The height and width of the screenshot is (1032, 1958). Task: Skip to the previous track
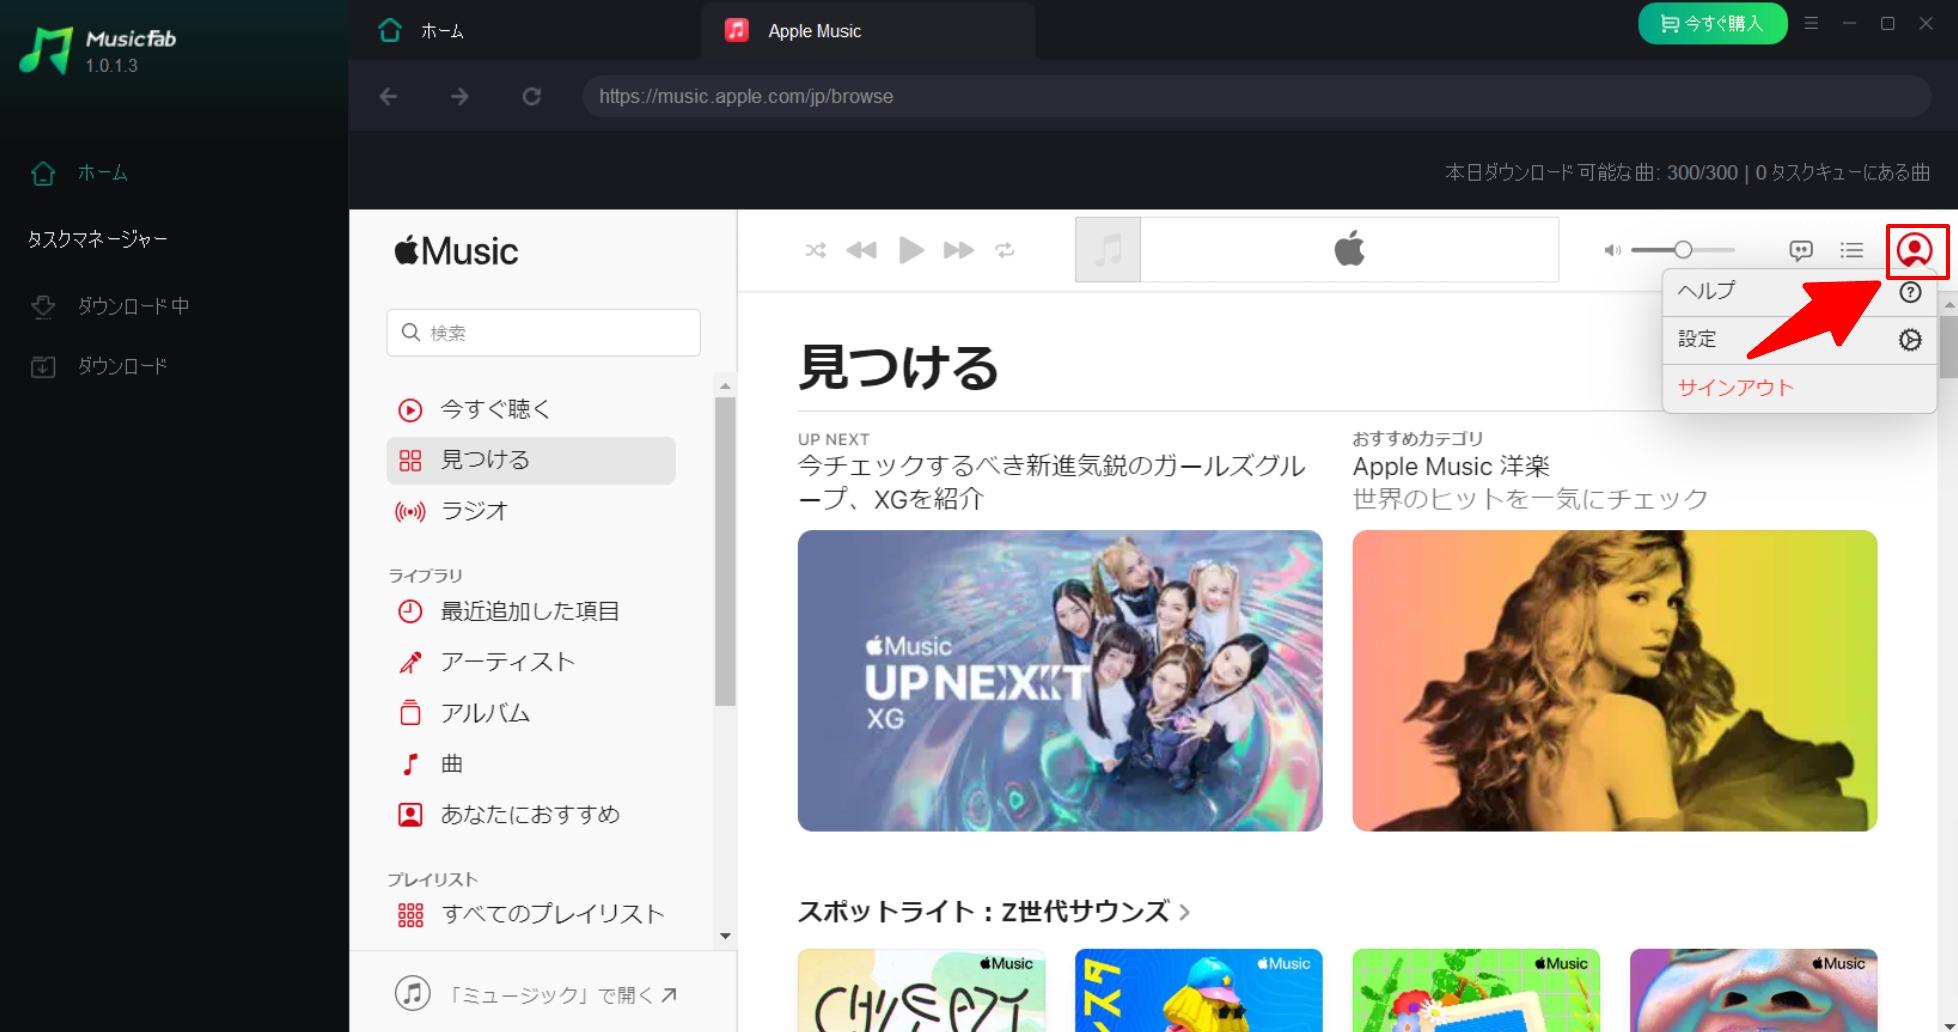(861, 250)
